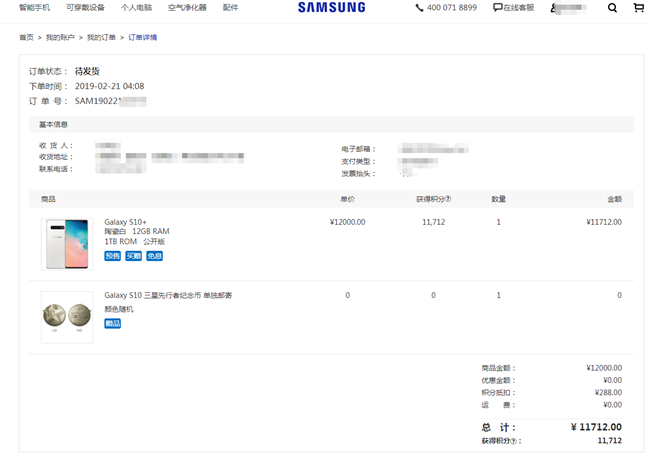Open the Galaxy S10+ product name link
Screen dimensions: 650x453
click(x=125, y=222)
